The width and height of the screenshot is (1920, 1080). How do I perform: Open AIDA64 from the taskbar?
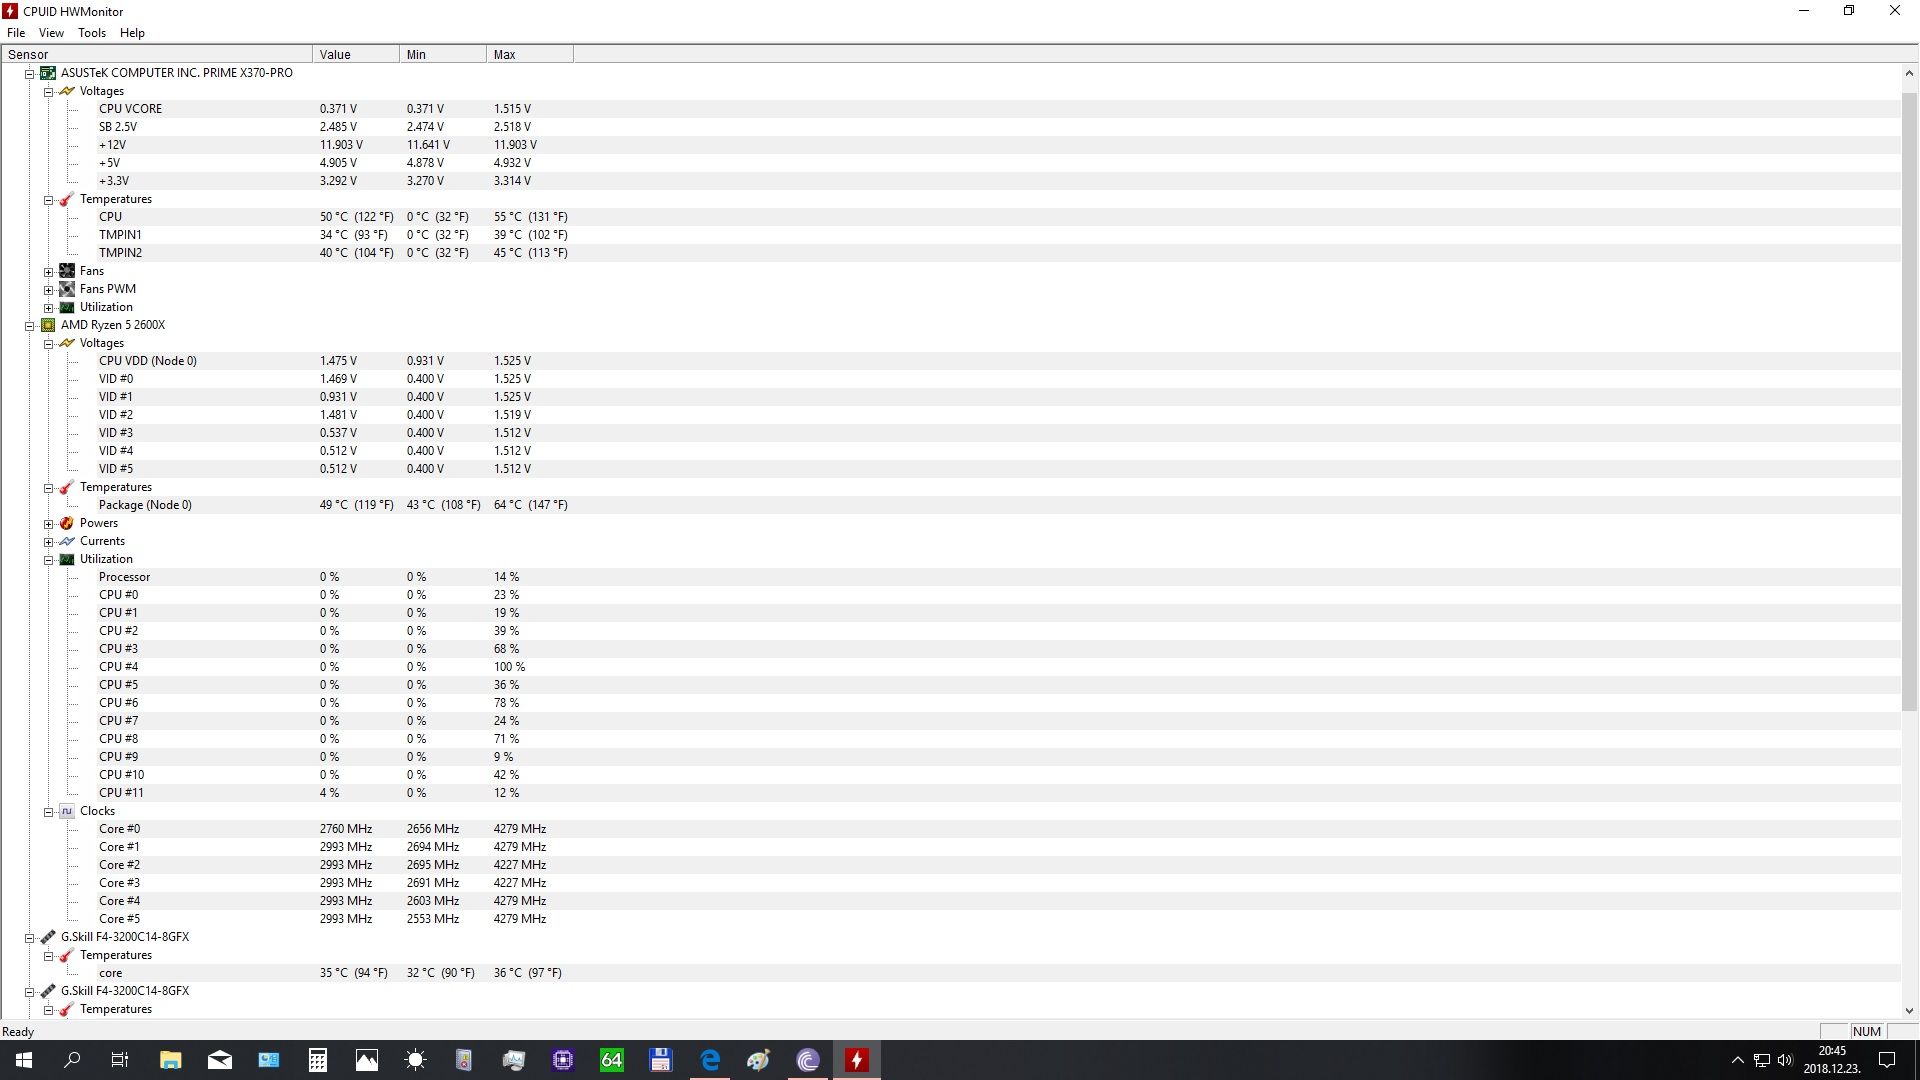(612, 1060)
